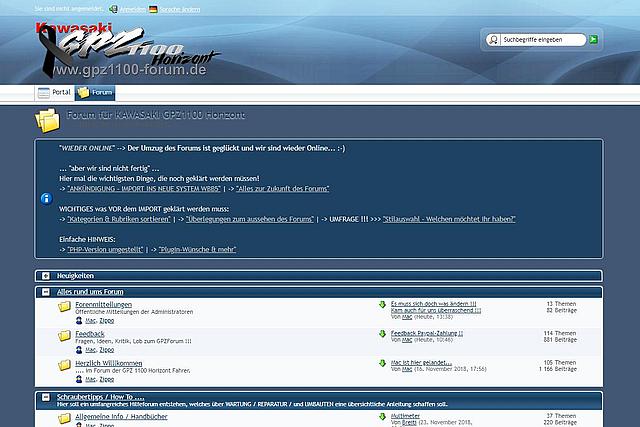Open the Mac ist hier gelandet thread
Image resolution: width=640 pixels, height=427 pixels.
point(421,363)
